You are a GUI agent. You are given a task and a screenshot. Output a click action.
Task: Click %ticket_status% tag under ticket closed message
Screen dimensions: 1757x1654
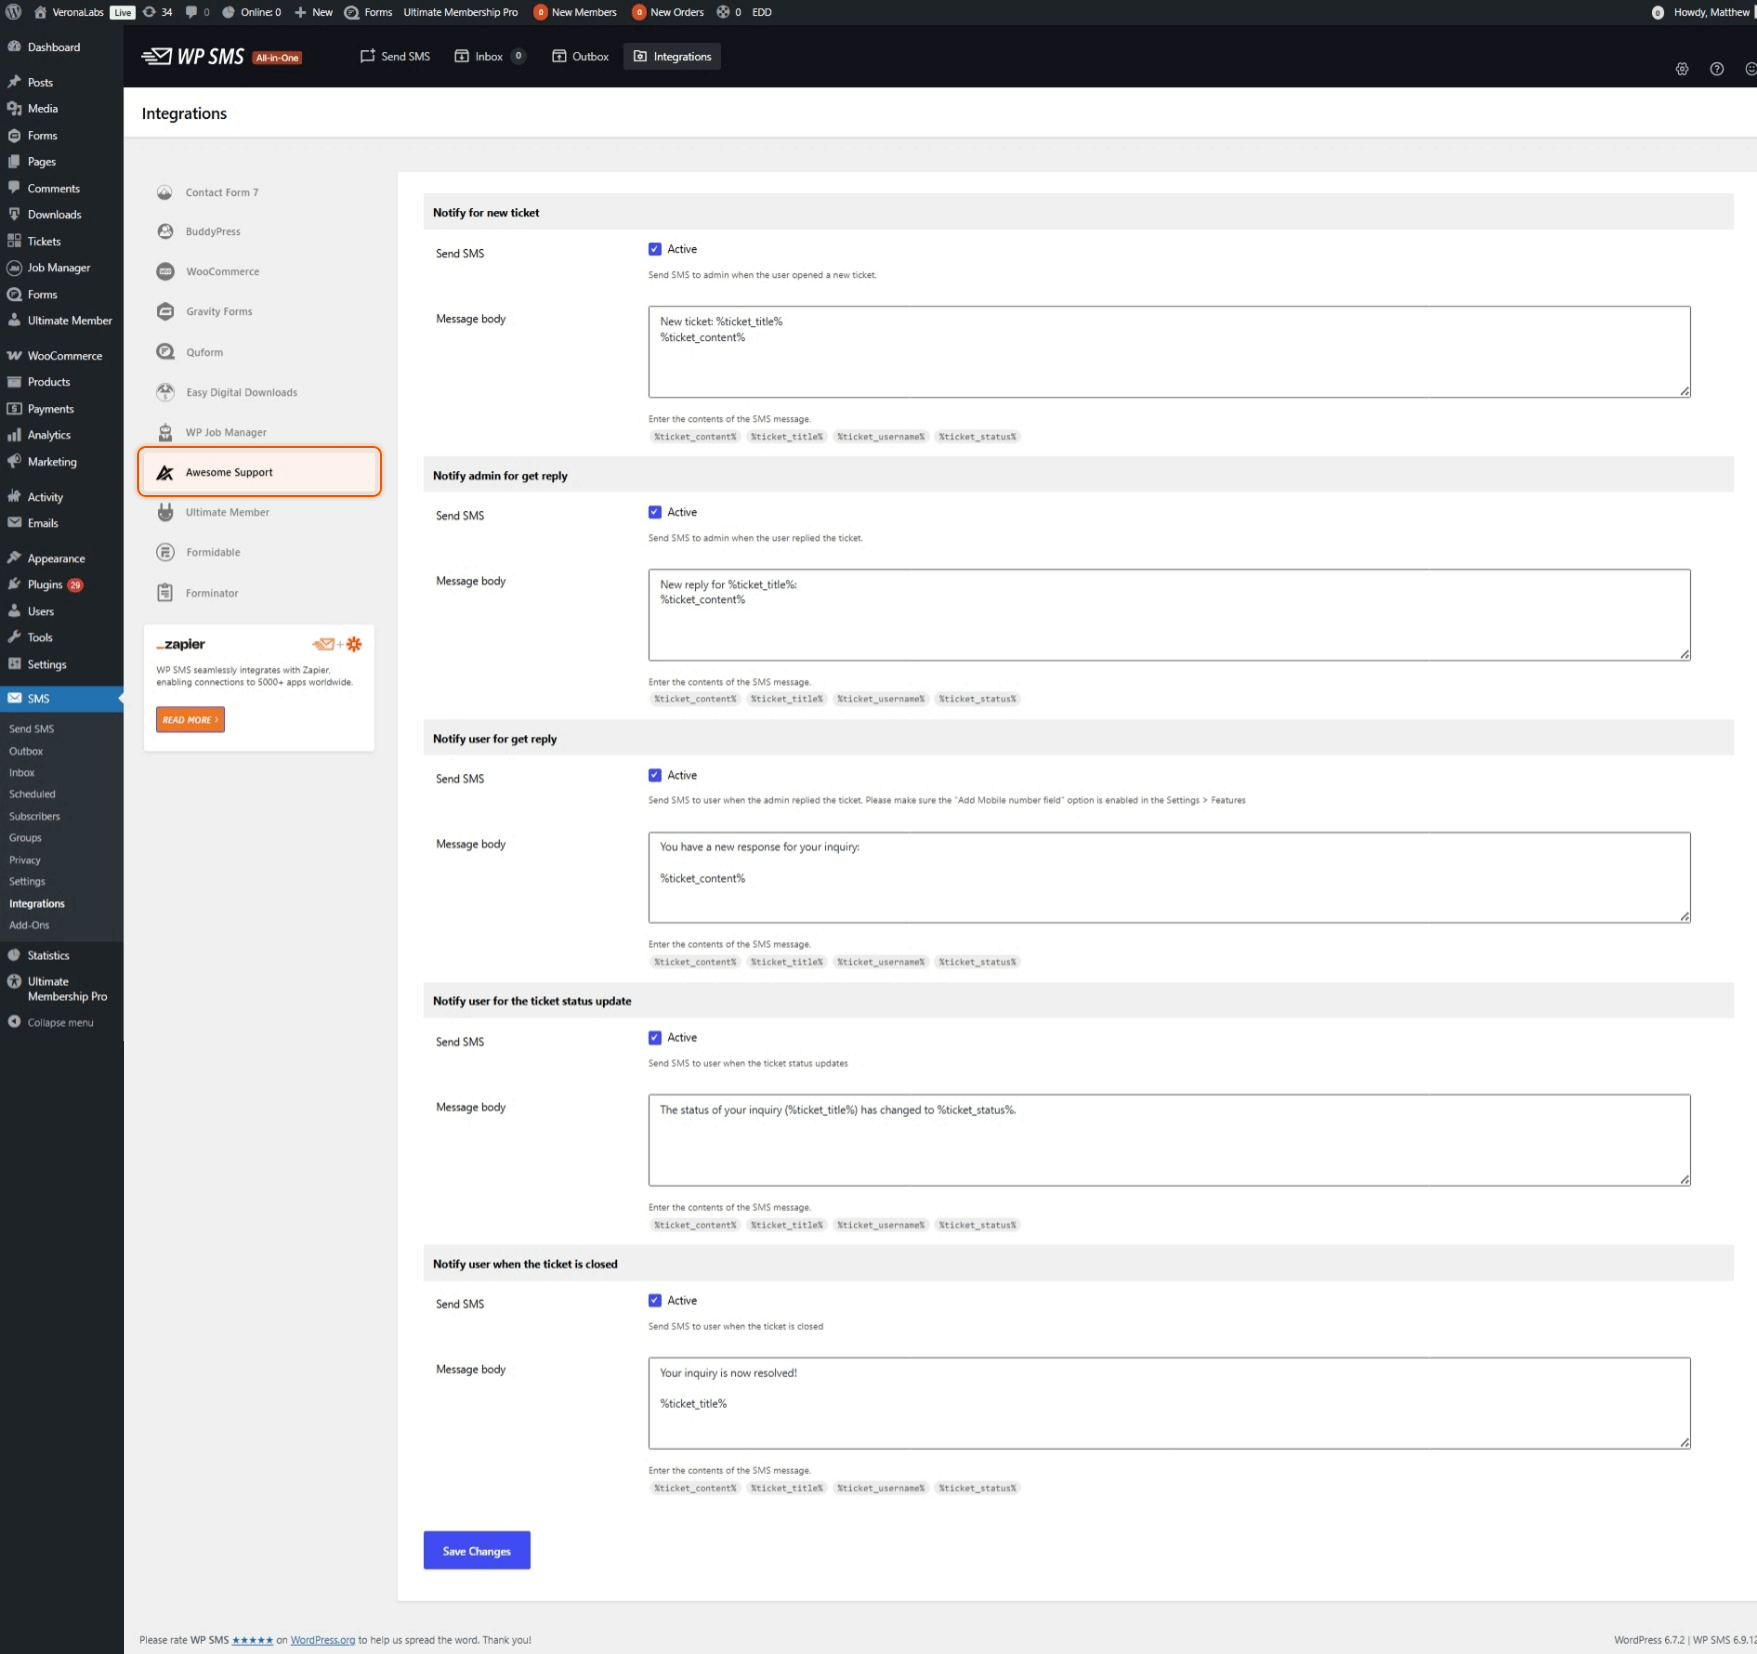[977, 1488]
